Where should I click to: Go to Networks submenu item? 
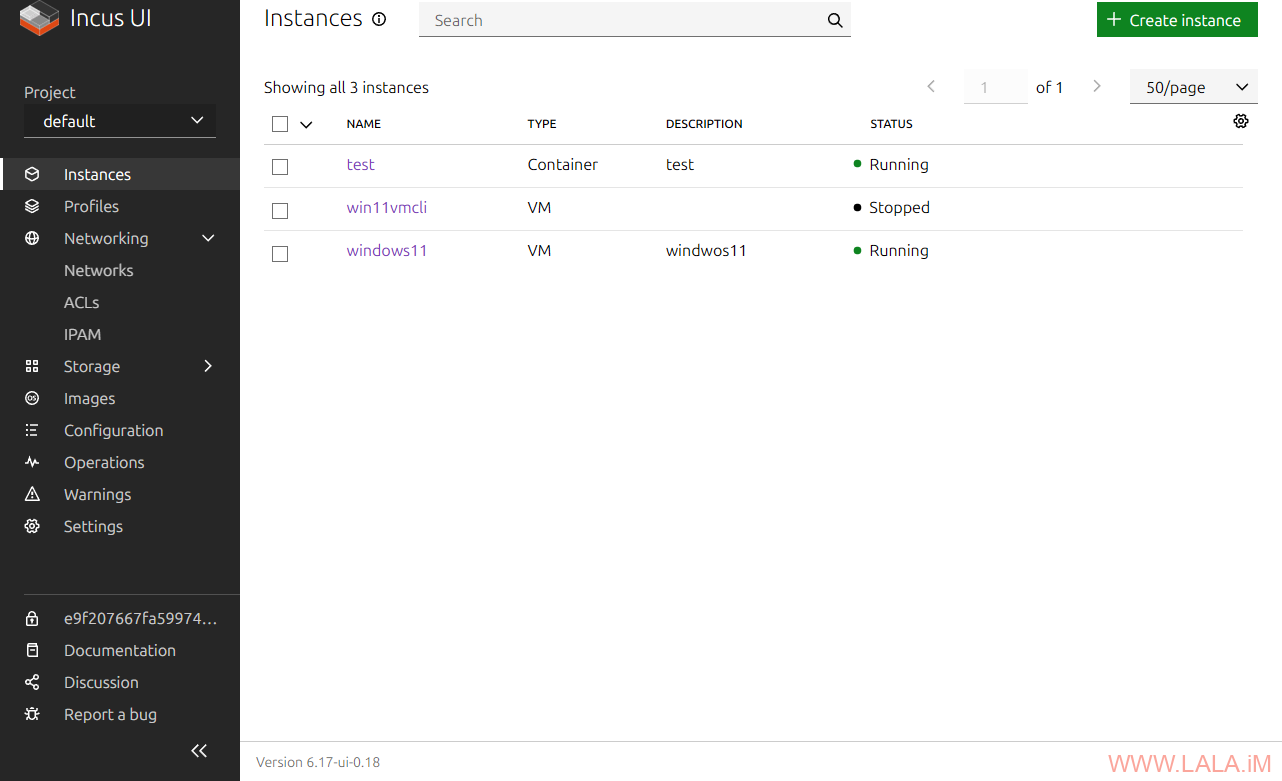(x=98, y=270)
